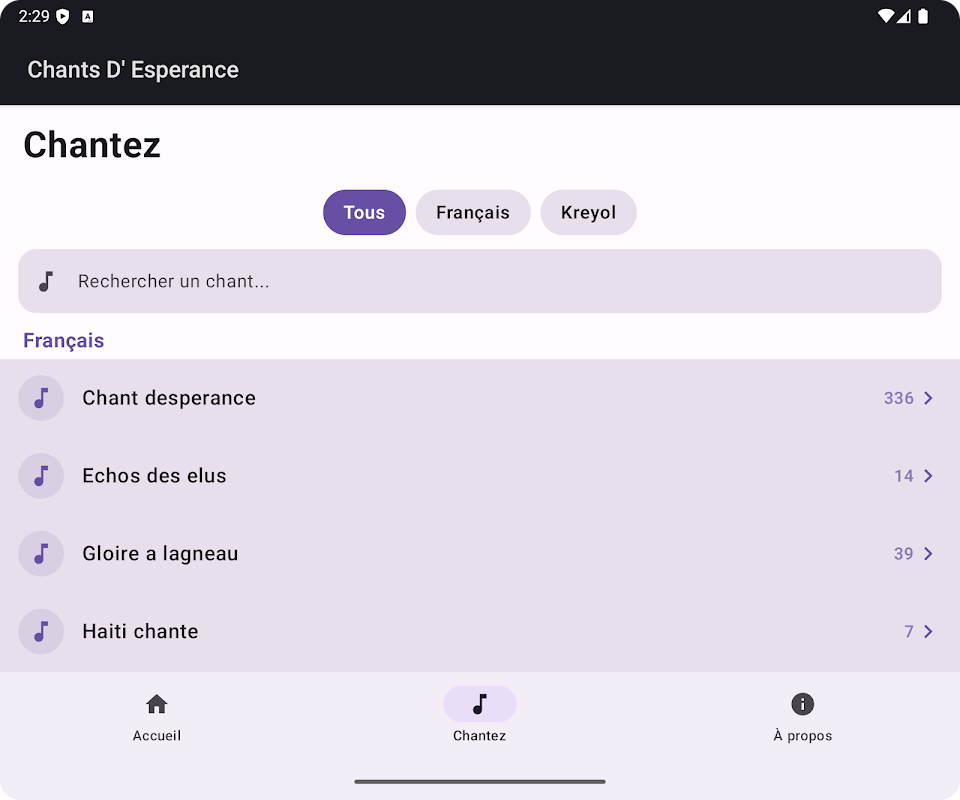Viewport: 960px width, 800px height.
Task: Go to the Accueil tab label
Action: [157, 736]
